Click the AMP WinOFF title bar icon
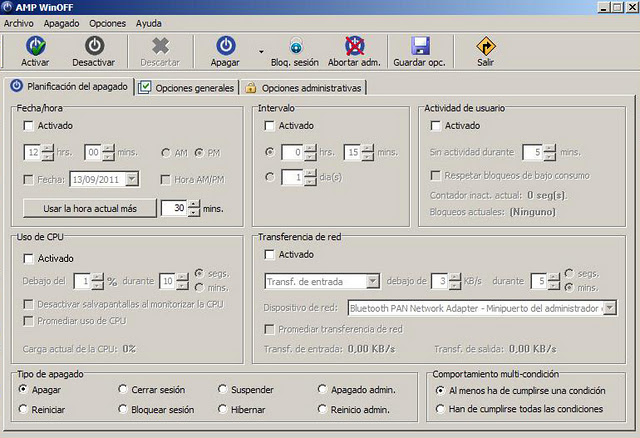Screen dimensions: 640x438 (10, 7)
